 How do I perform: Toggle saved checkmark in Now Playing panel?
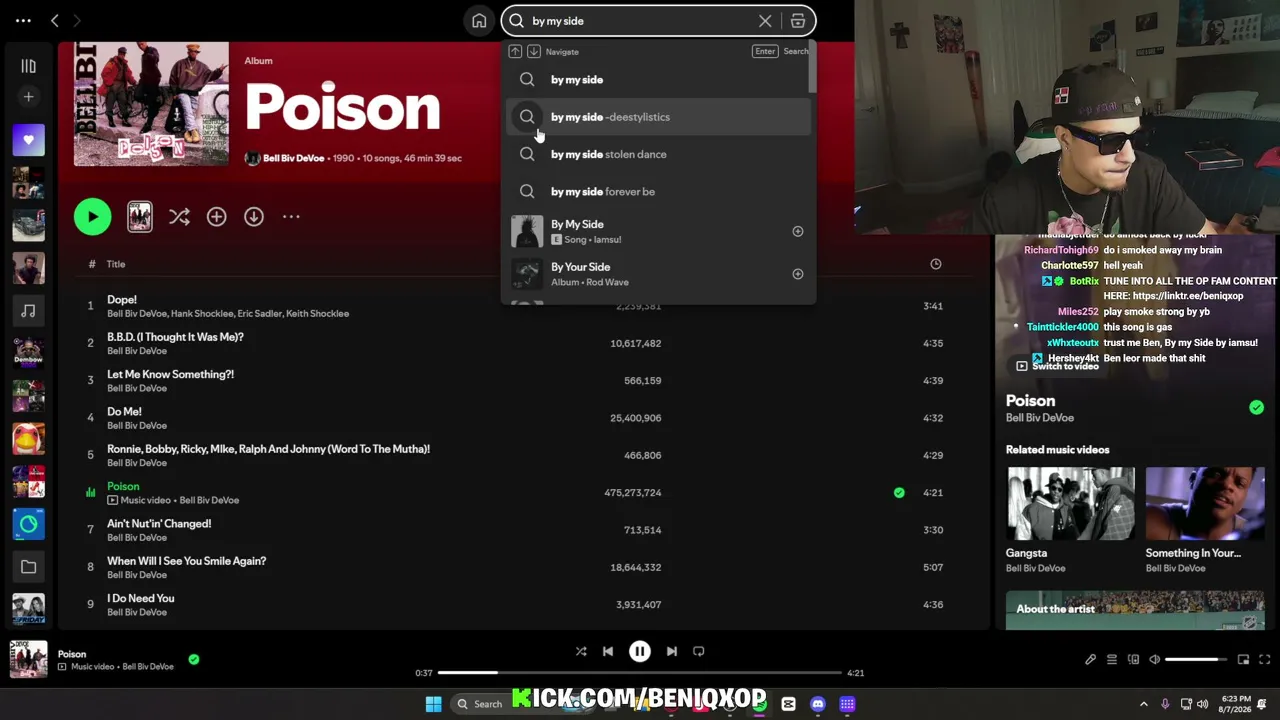[x=1256, y=407]
